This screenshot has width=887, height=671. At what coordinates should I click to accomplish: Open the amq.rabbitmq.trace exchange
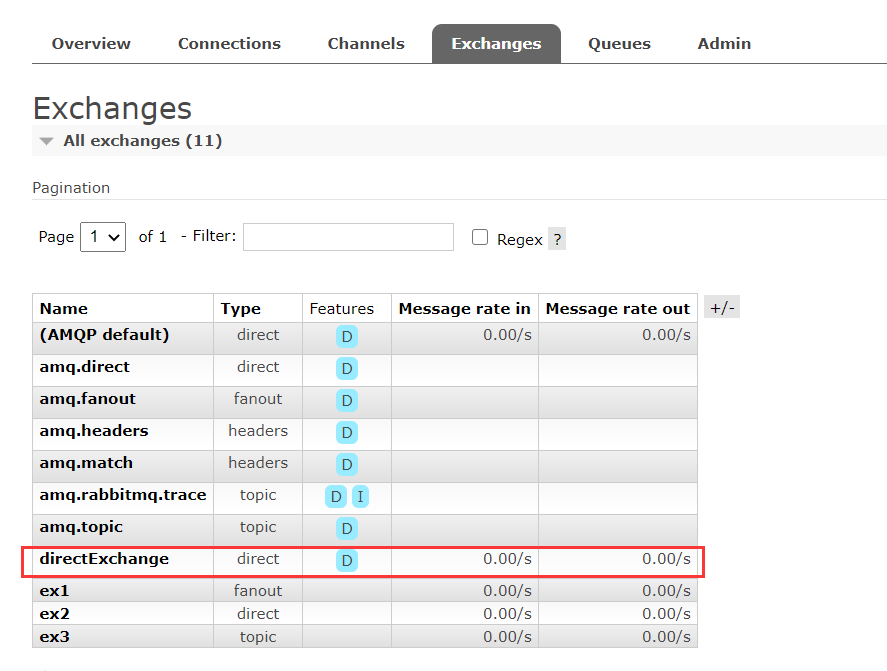click(123, 495)
